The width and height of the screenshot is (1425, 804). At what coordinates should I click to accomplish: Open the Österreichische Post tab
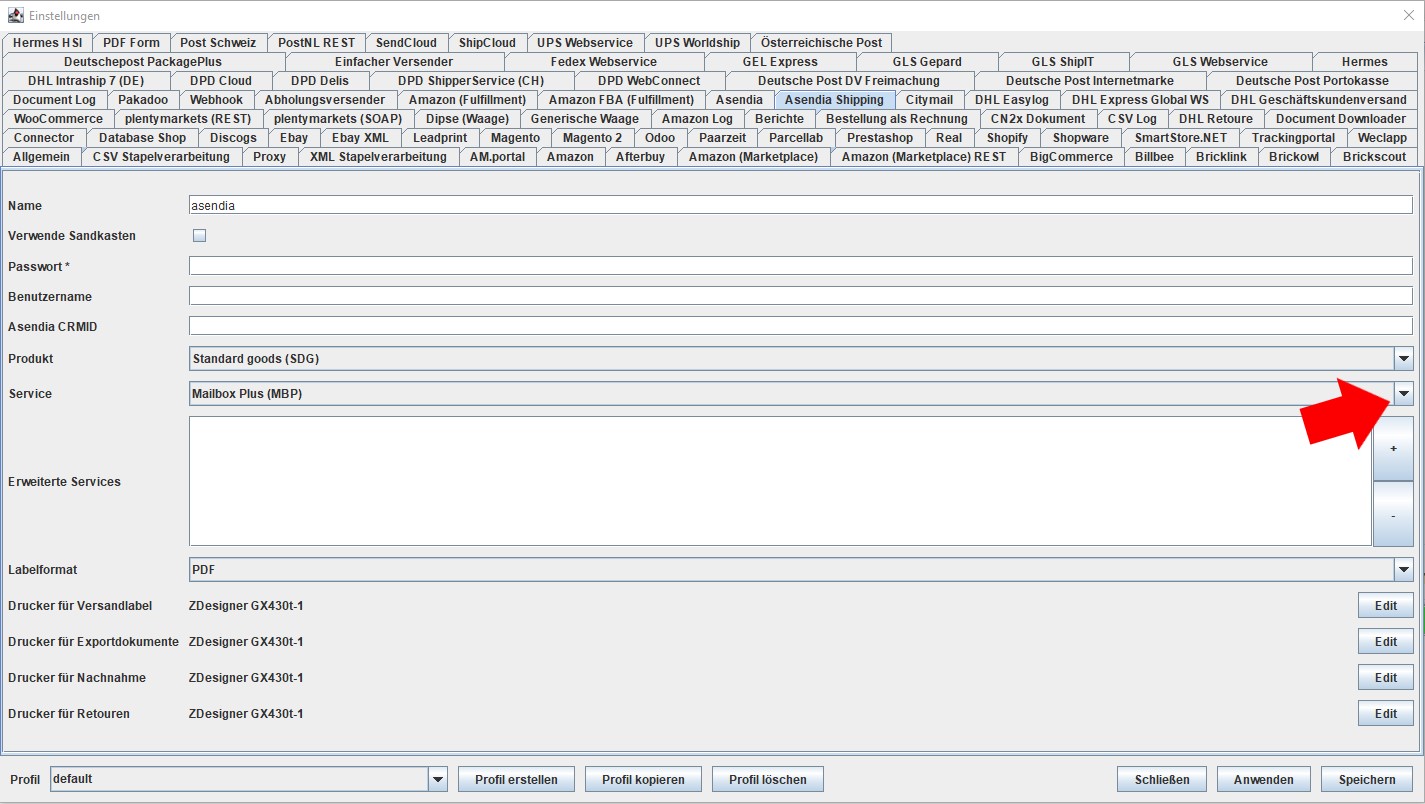coord(821,43)
